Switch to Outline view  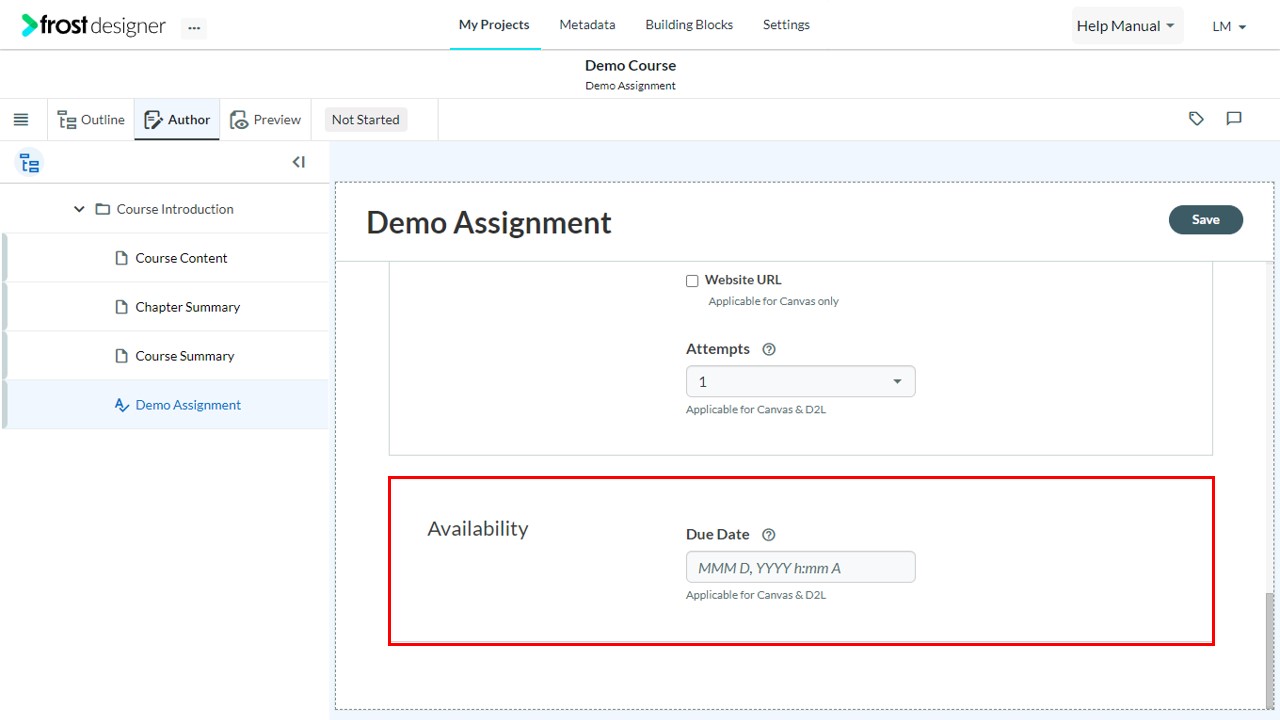coord(91,120)
